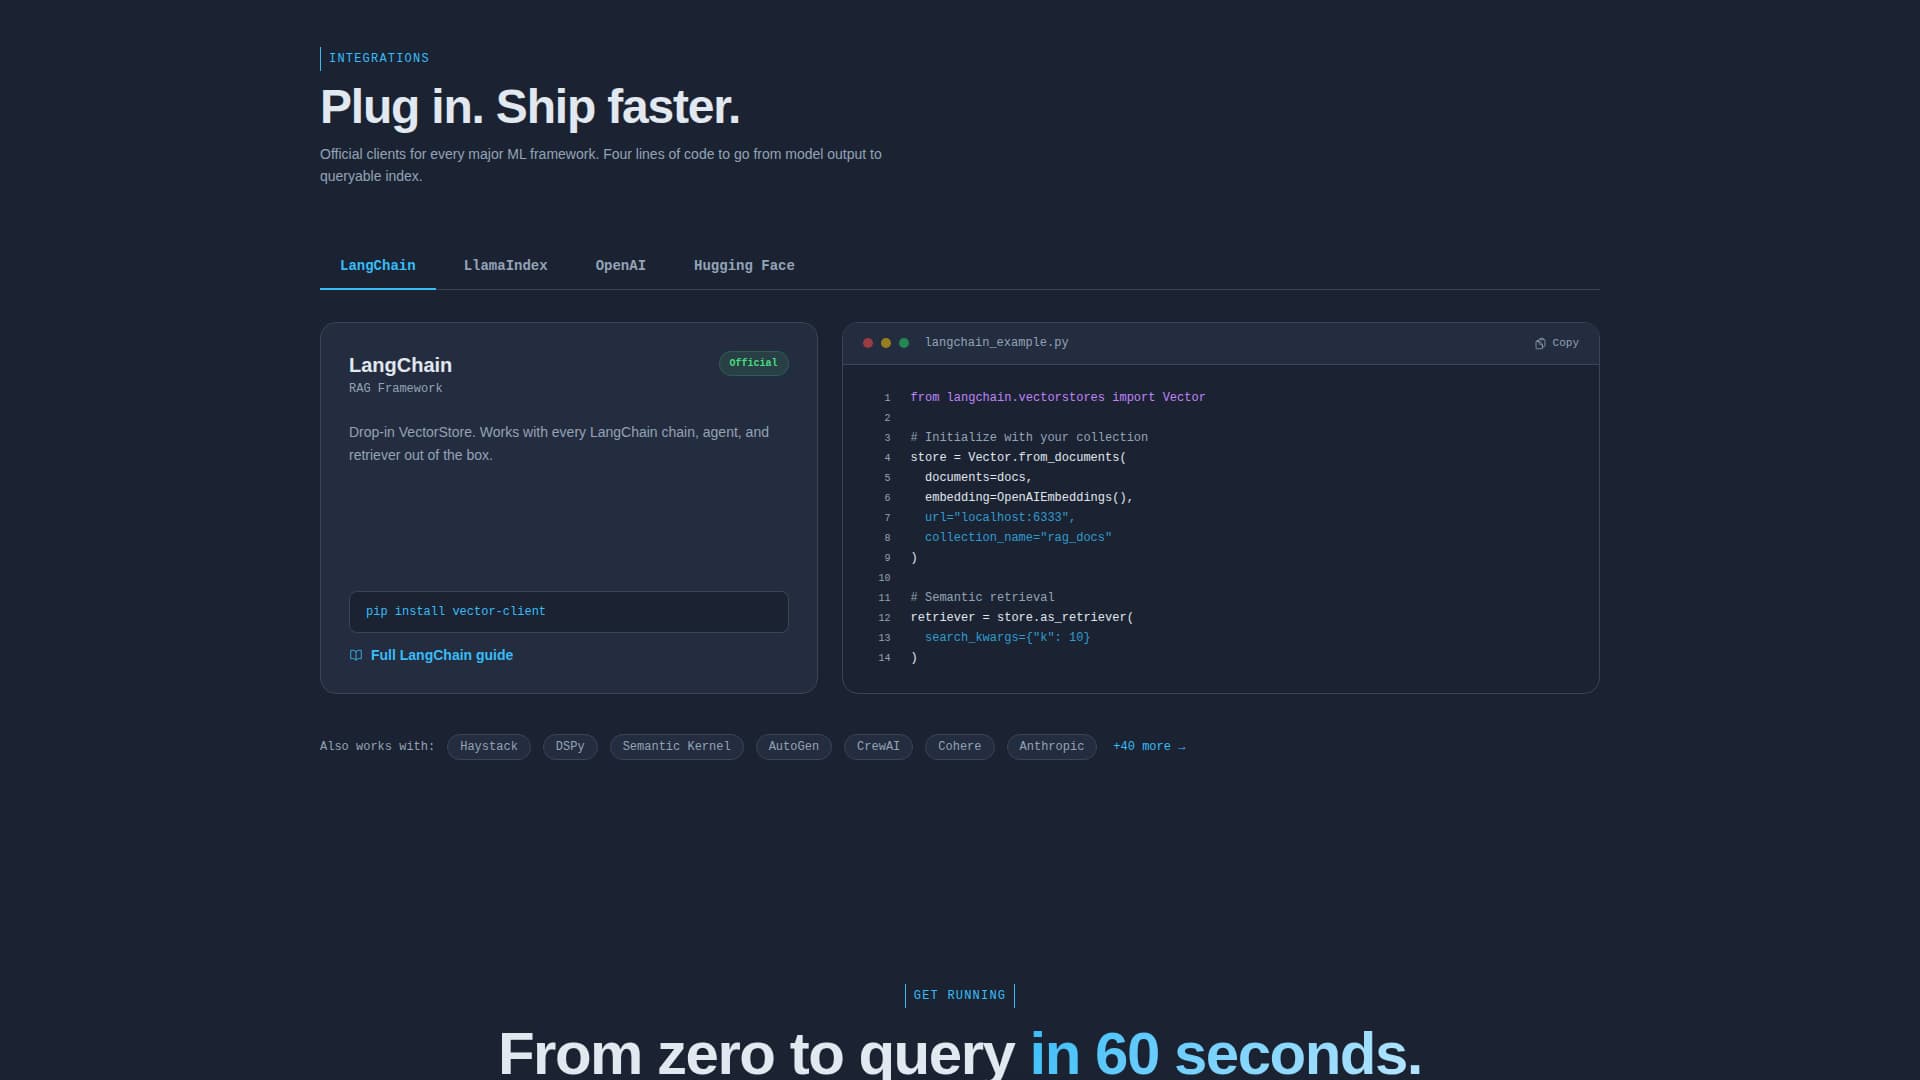
Task: Click the red window dot in code panel
Action: coord(868,343)
